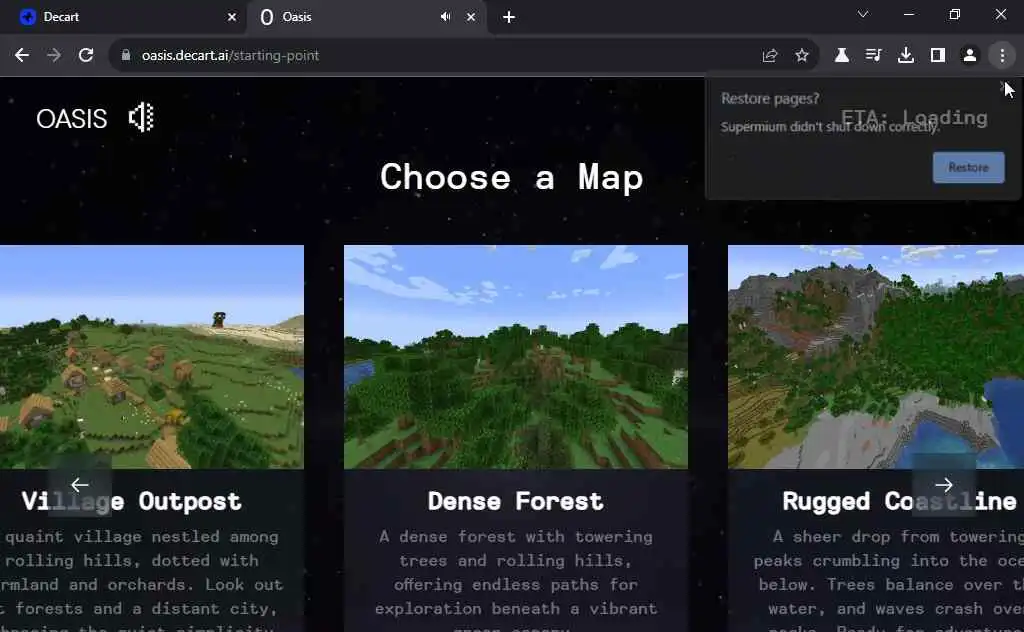Click the browser forward arrow
Screen dimensions: 1024x632
(54, 55)
